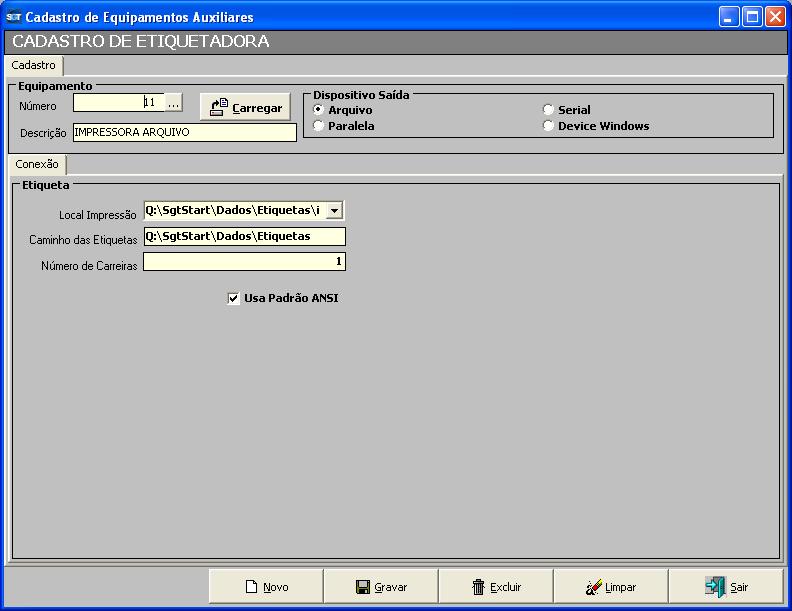Click the floppy disk icon on Gravar
Screen dimensions: 792x611
(x=363, y=587)
